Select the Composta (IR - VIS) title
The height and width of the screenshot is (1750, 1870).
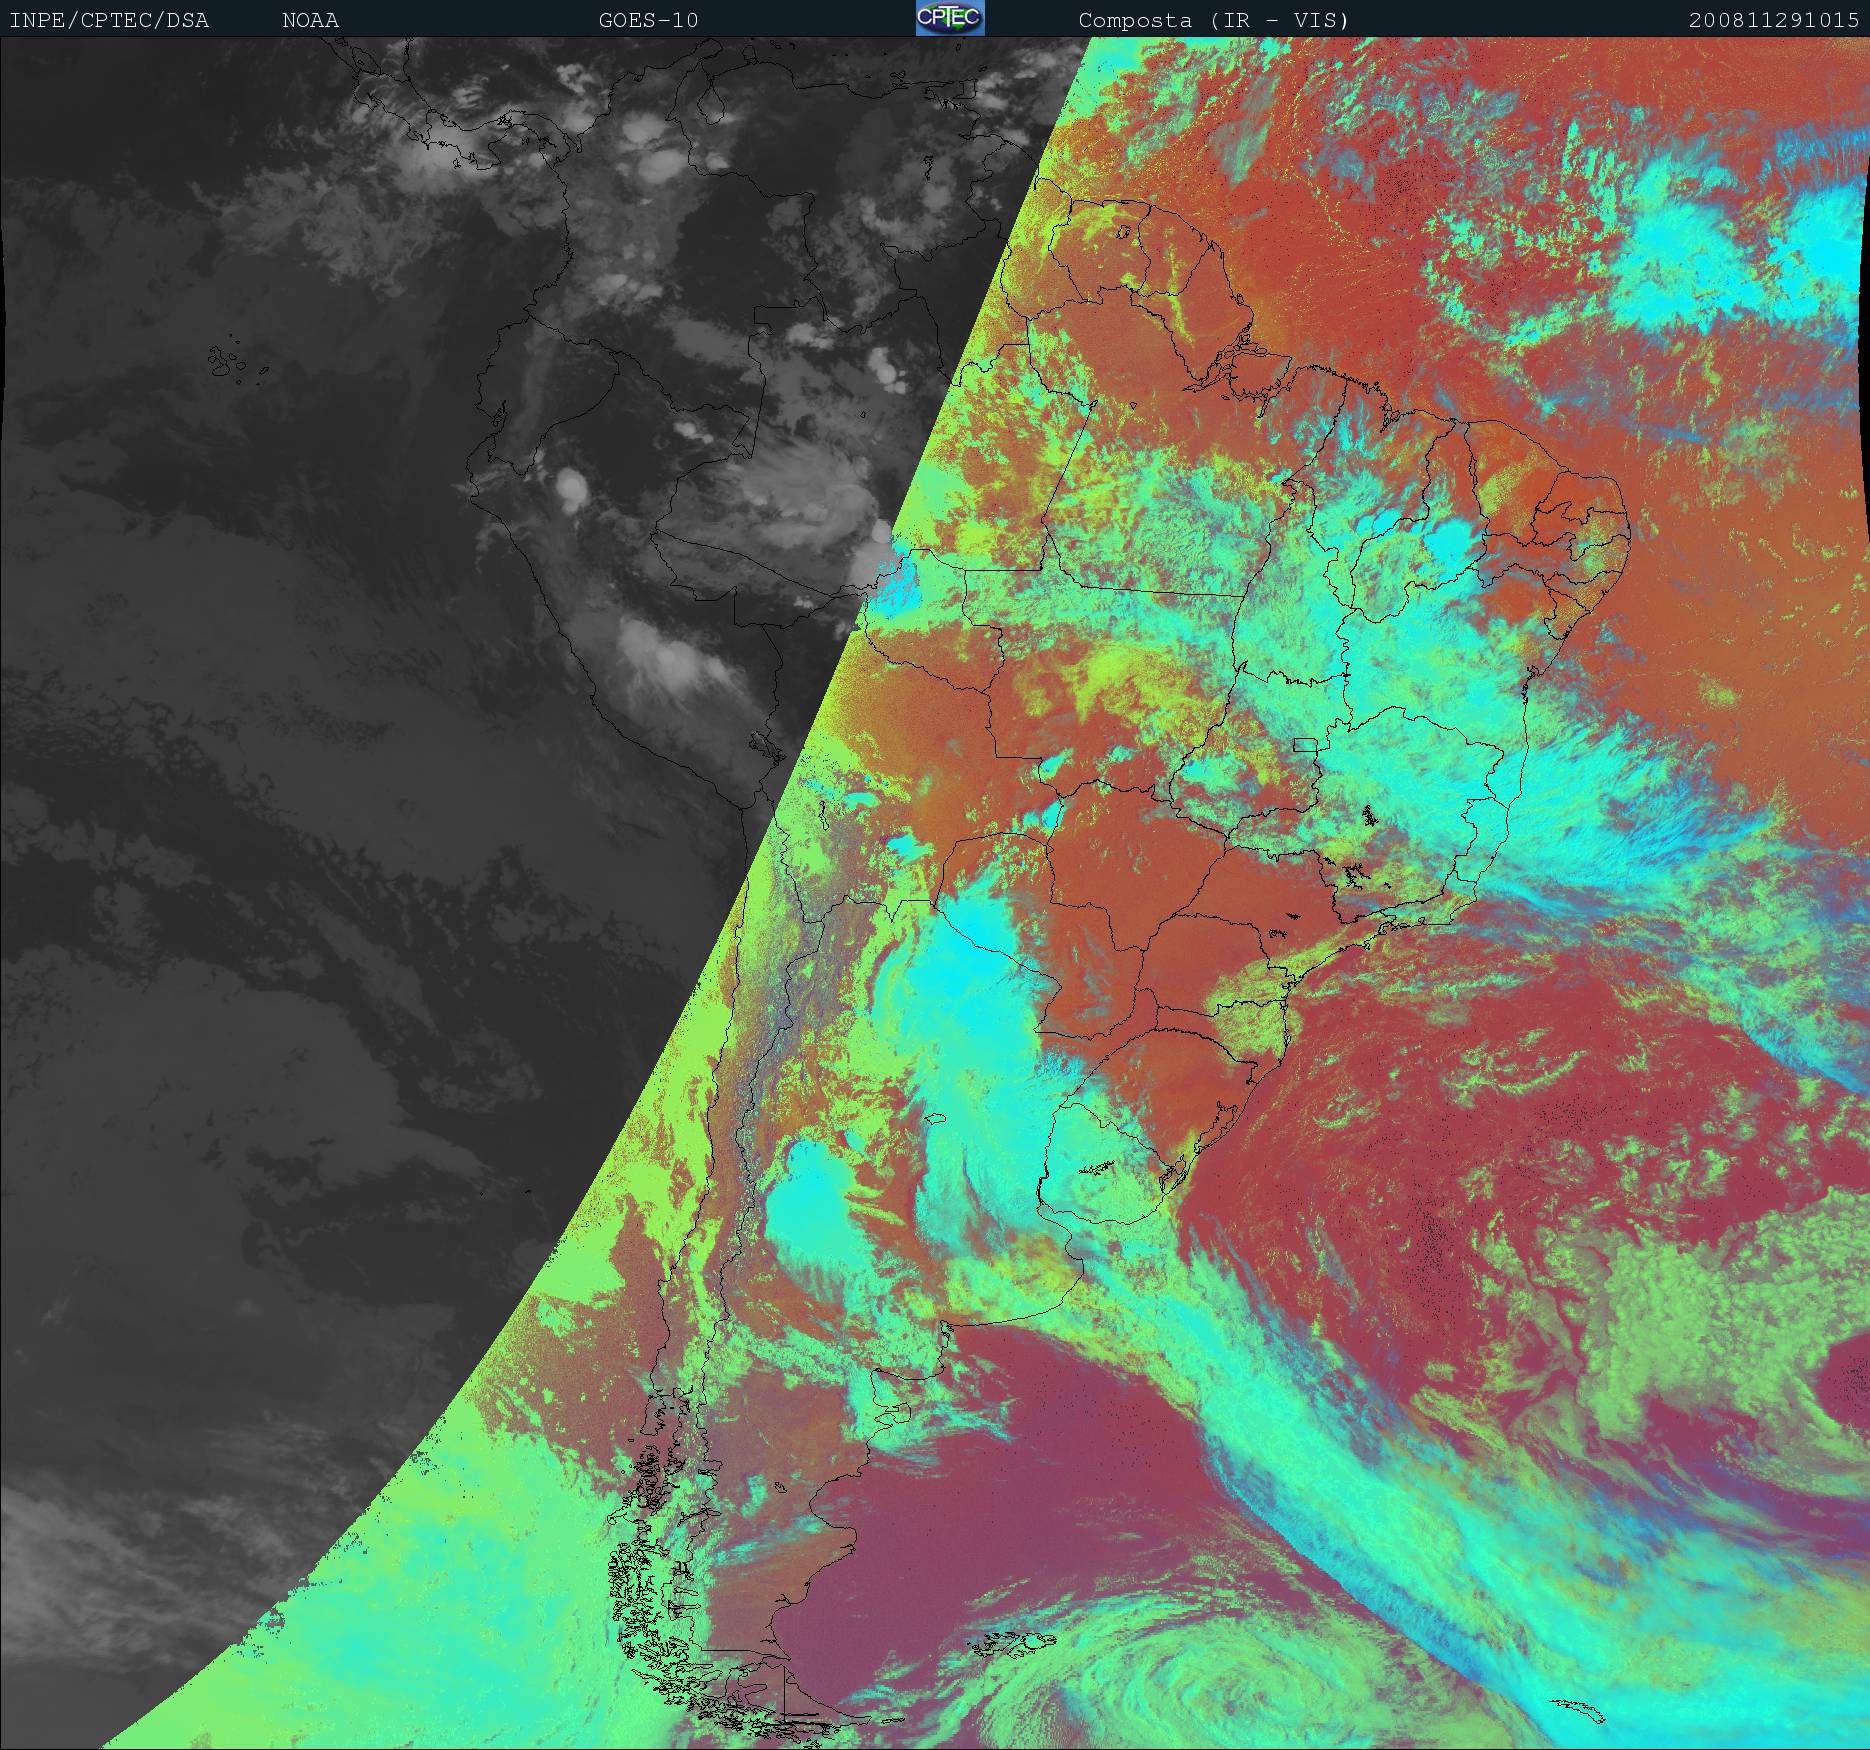[x=1213, y=20]
